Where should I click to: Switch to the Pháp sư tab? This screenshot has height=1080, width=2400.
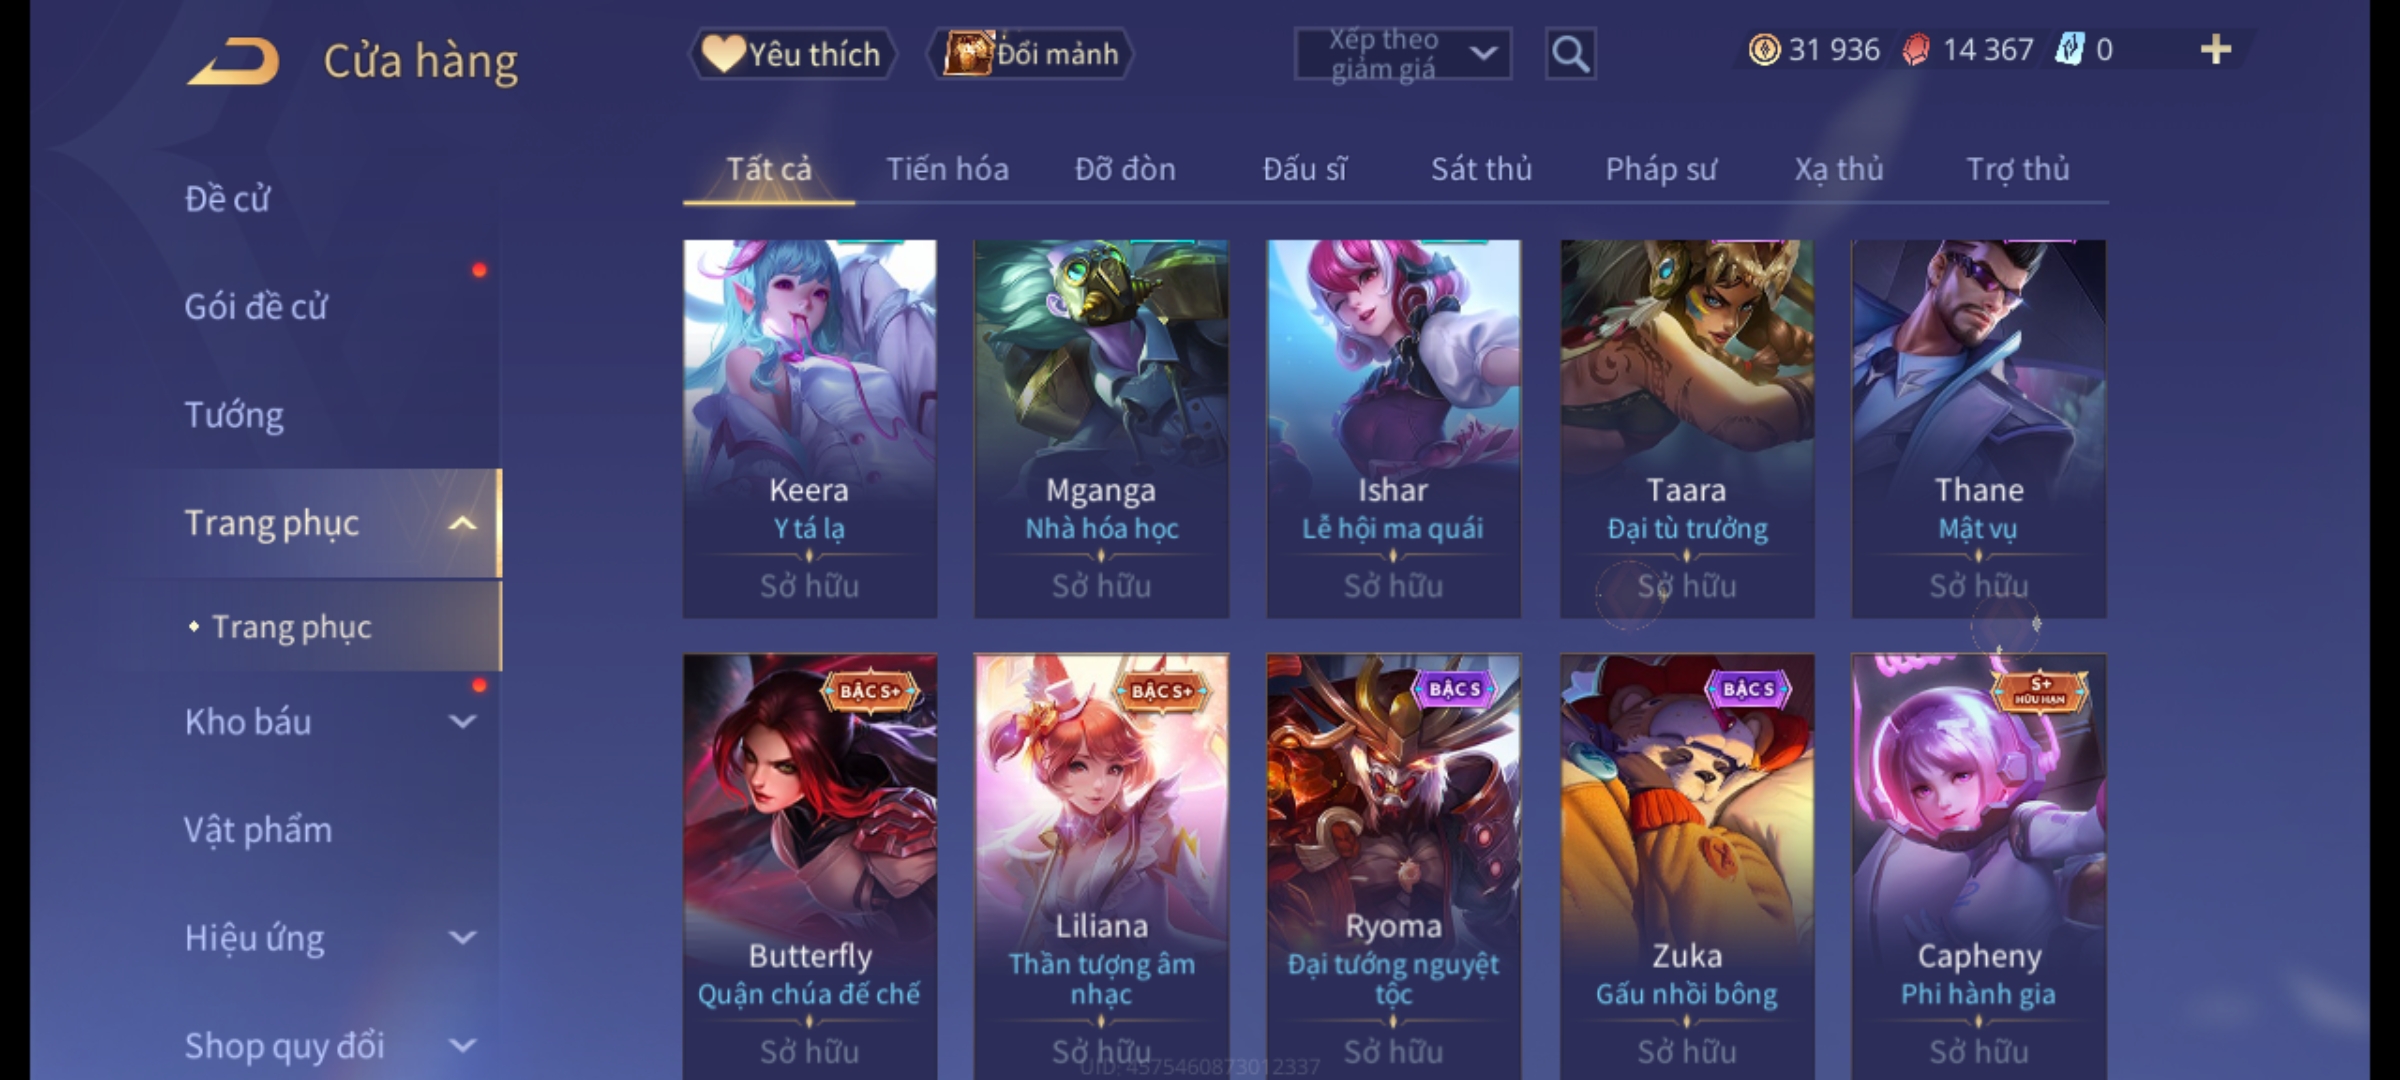pyautogui.click(x=1661, y=169)
